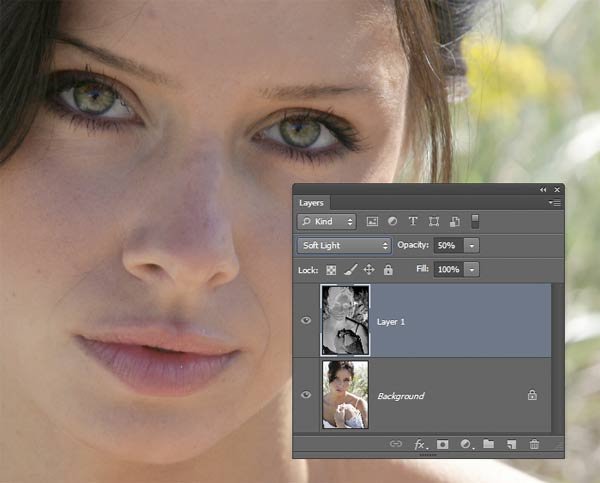Image resolution: width=600 pixels, height=483 pixels.
Task: Add a layer style with fx icon
Action: point(420,444)
